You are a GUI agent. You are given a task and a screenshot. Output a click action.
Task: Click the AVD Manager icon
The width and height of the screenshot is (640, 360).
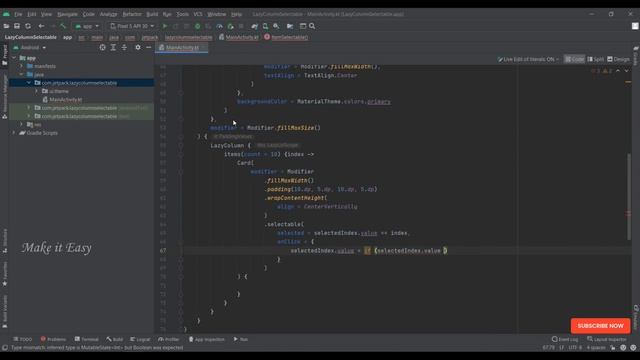tap(265, 26)
